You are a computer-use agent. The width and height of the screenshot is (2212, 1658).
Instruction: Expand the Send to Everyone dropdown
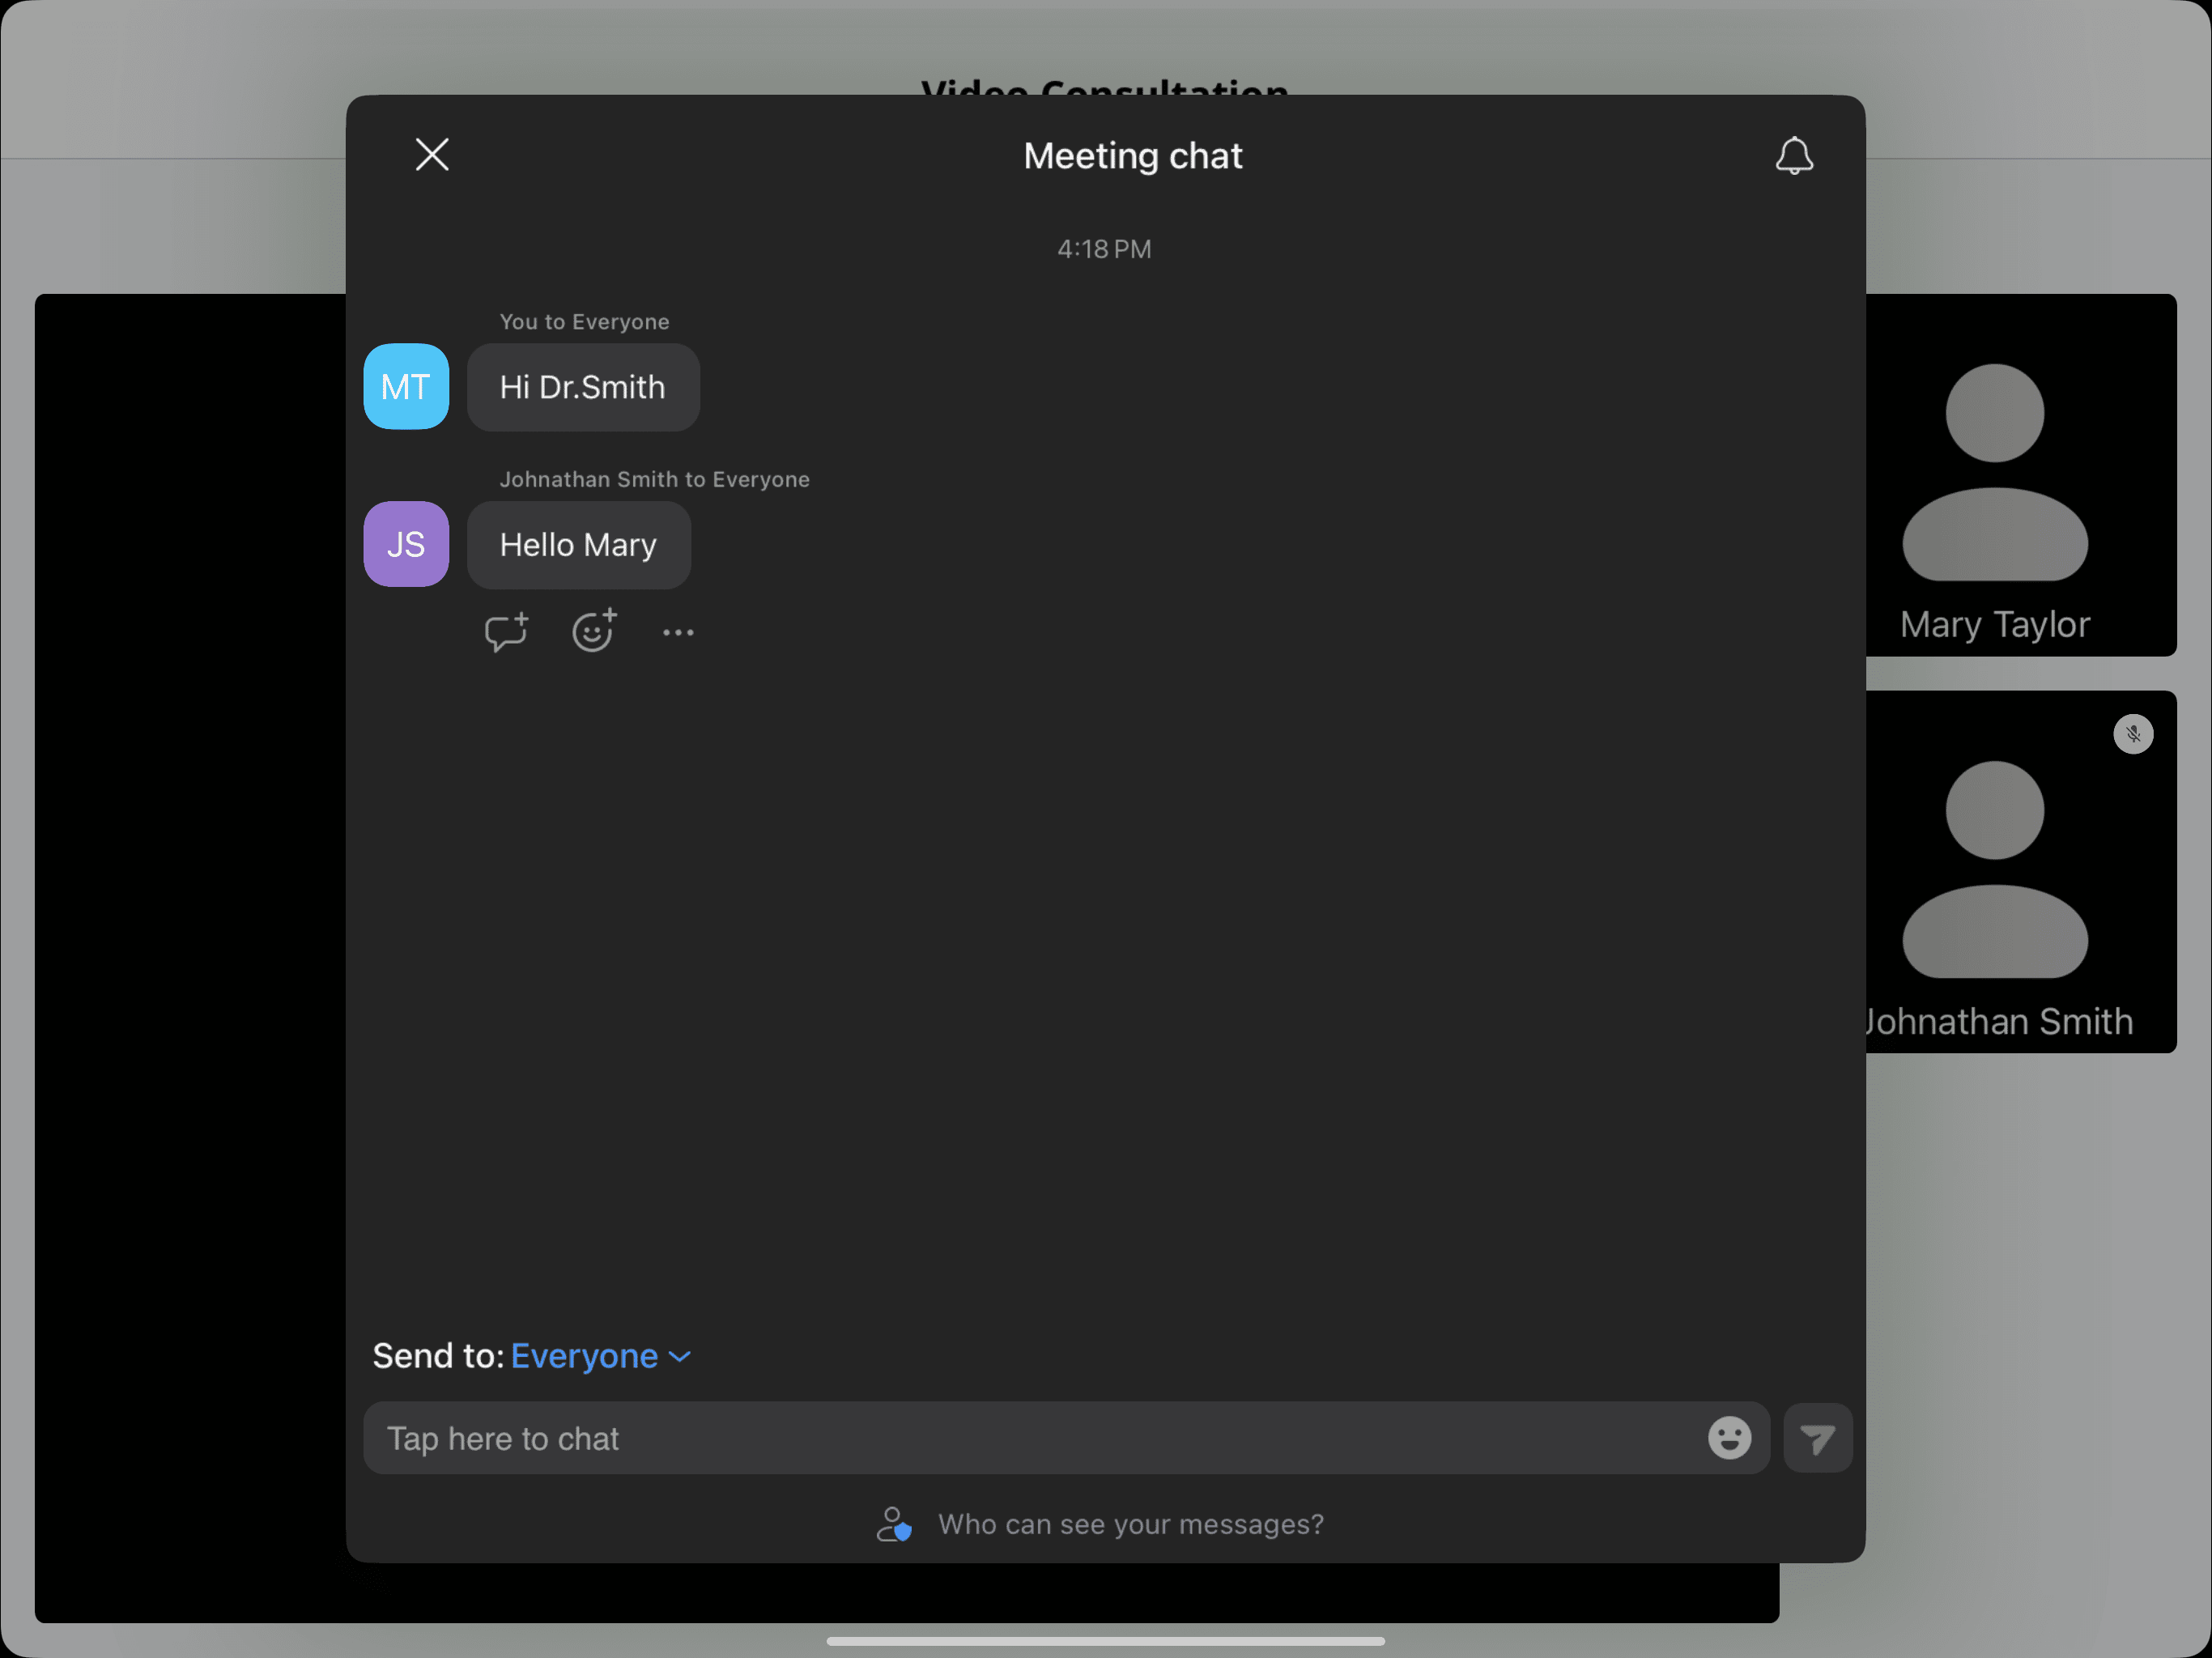(x=585, y=1356)
